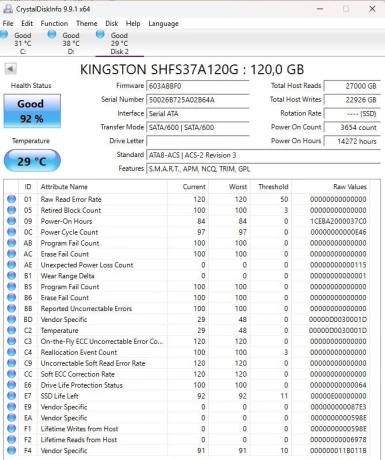The image size is (385, 460).
Task: Open the Function menu
Action: (54, 24)
